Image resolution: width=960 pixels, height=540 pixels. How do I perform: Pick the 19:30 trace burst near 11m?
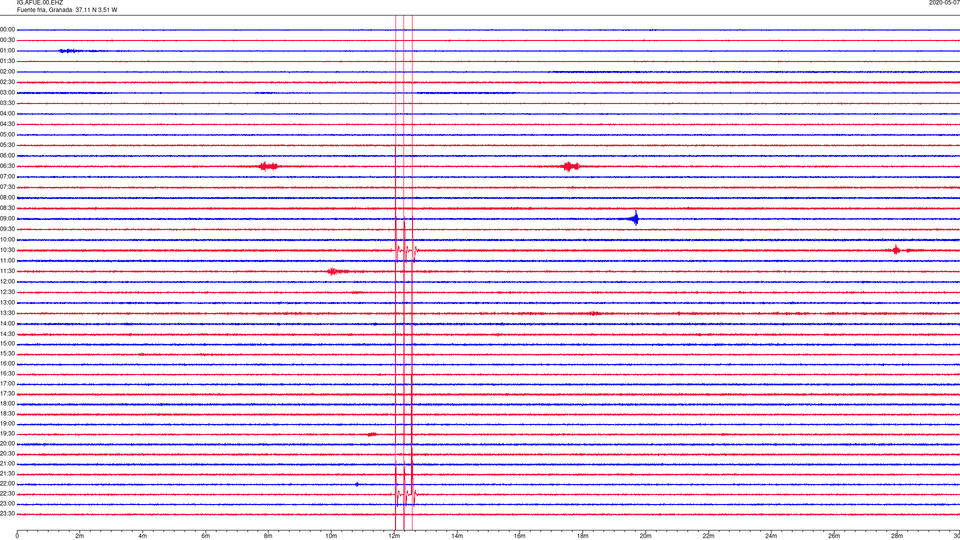(372, 434)
